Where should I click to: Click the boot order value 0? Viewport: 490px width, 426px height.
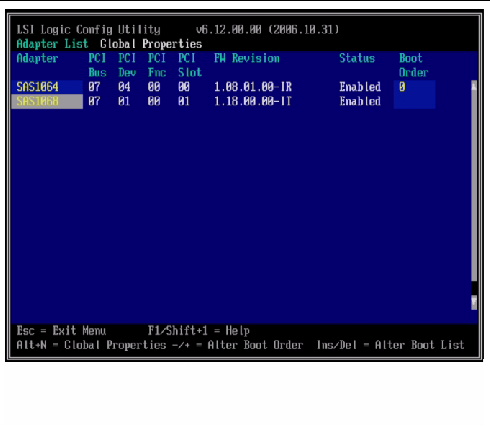click(x=403, y=87)
